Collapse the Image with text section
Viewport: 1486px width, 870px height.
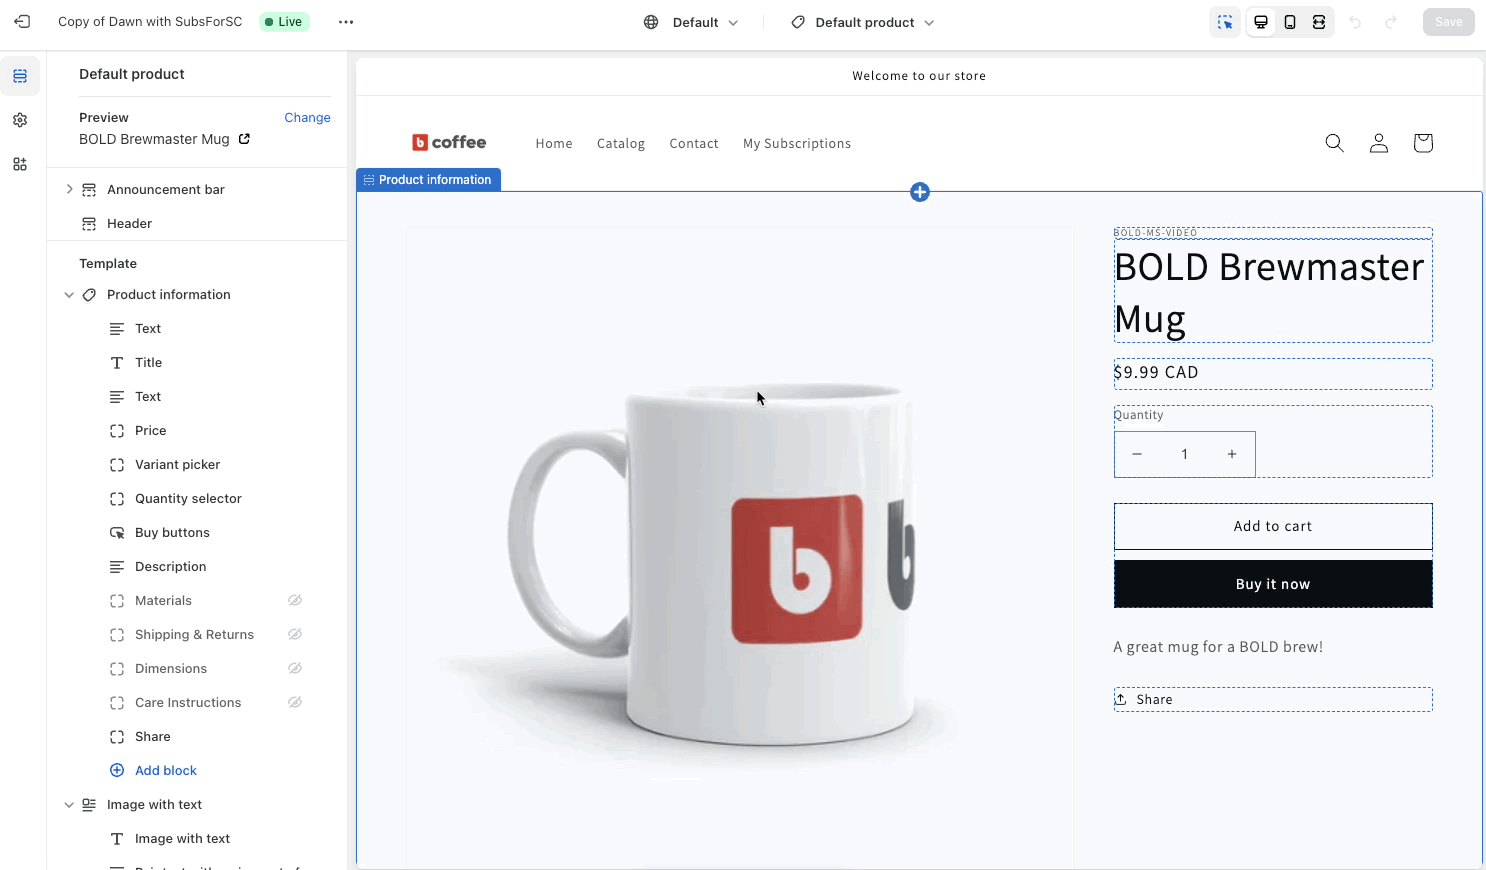[x=69, y=805]
